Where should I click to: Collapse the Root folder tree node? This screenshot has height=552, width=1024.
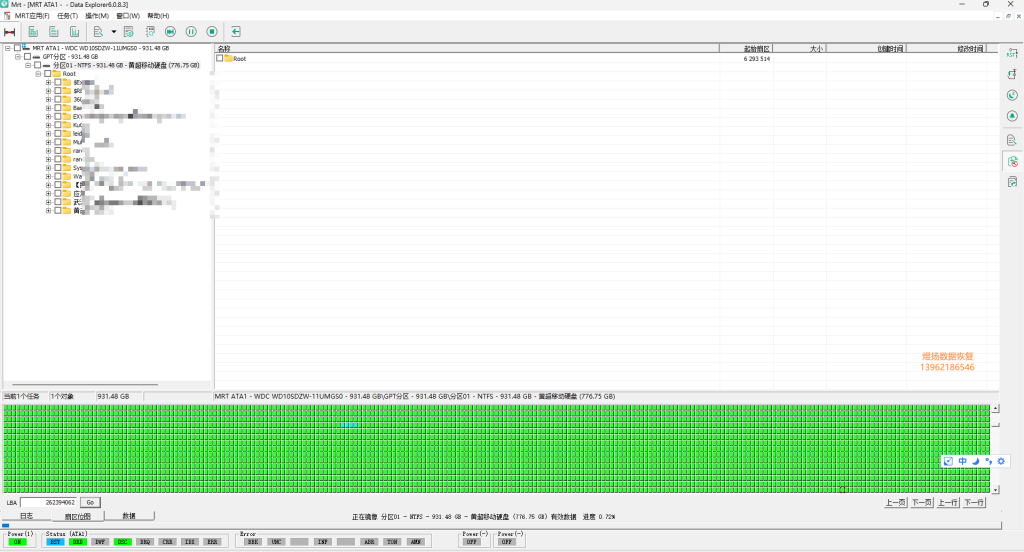click(x=38, y=74)
